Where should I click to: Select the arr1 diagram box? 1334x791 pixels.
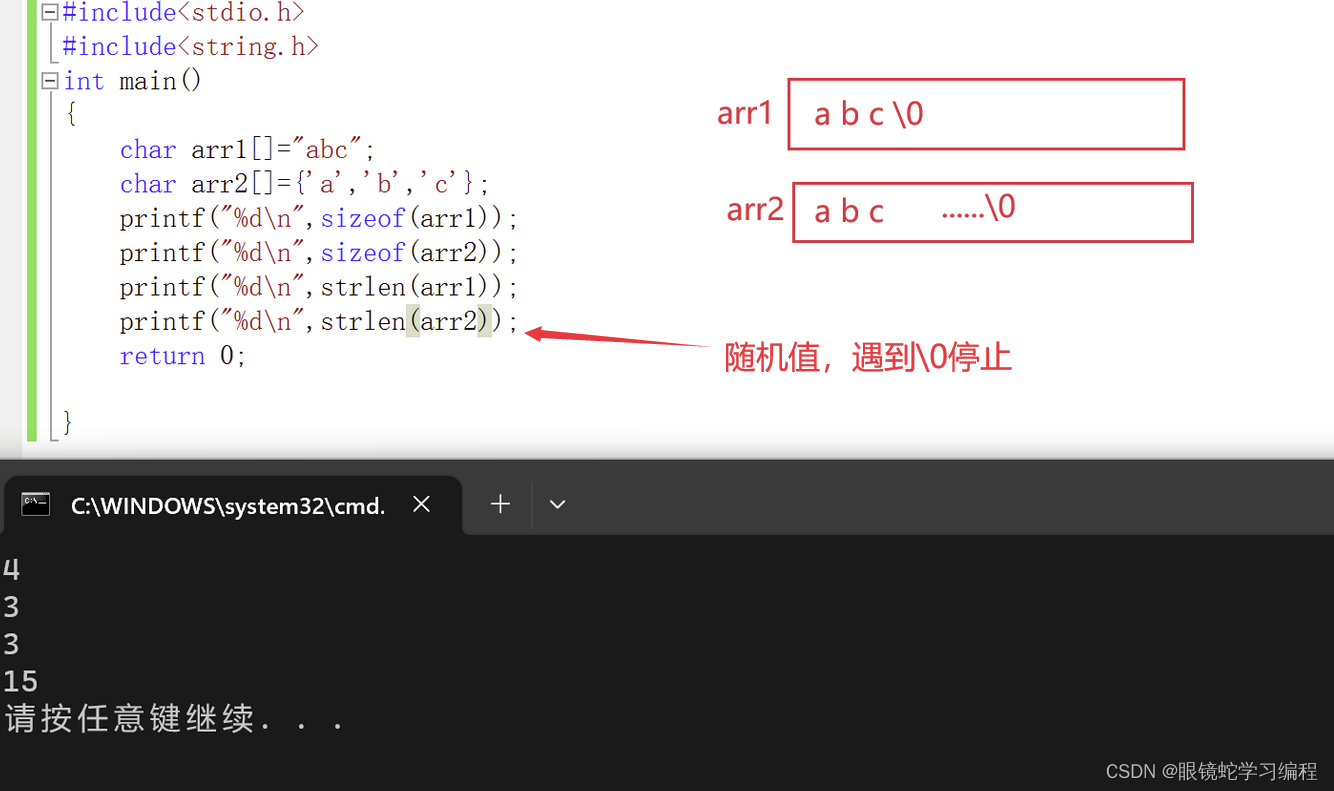click(x=986, y=113)
